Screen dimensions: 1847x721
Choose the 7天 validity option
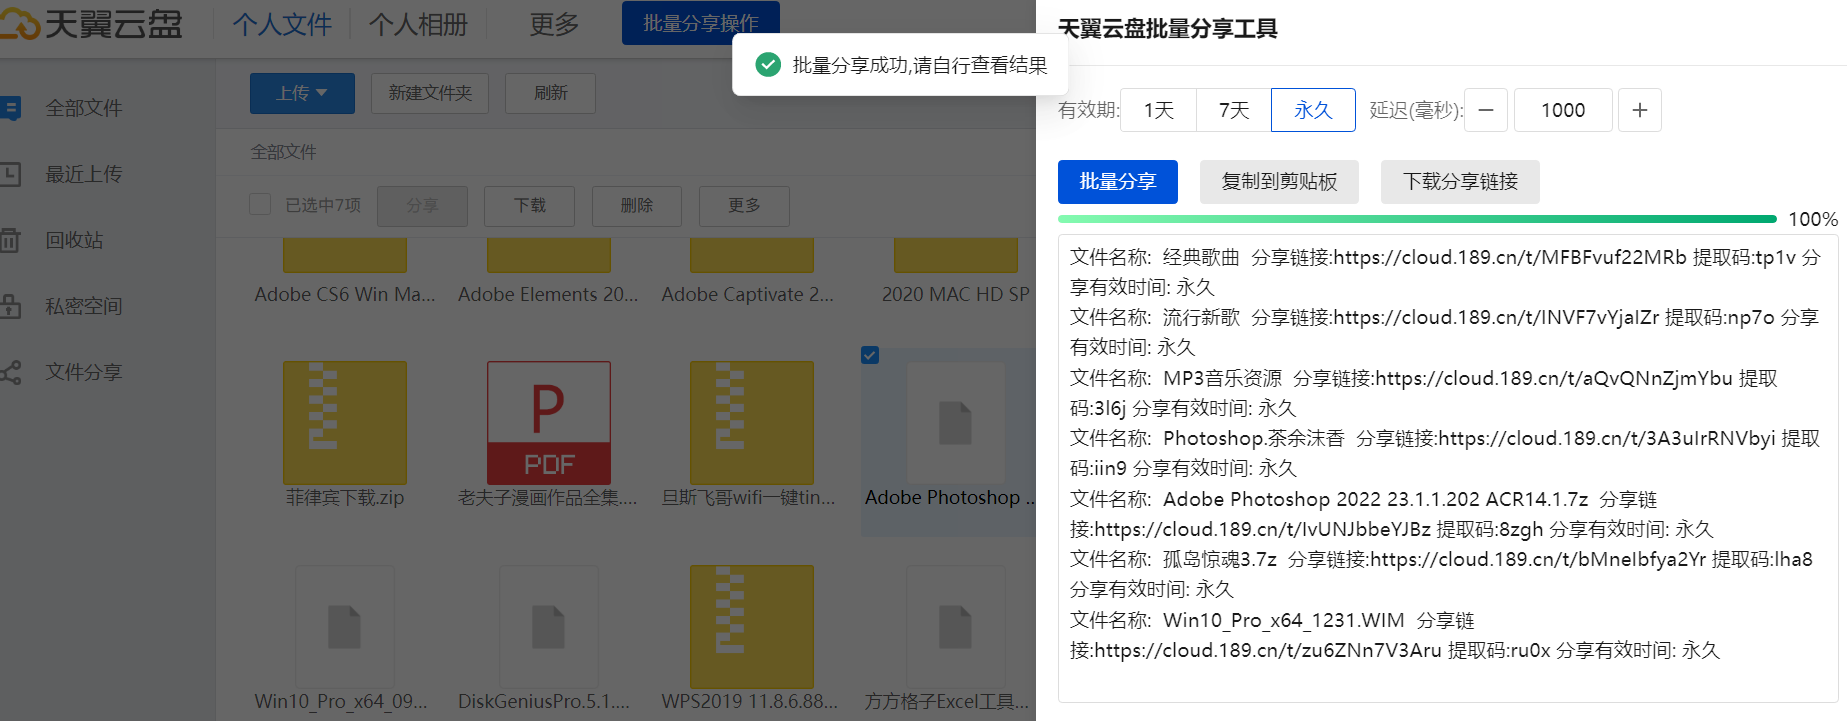(x=1233, y=110)
